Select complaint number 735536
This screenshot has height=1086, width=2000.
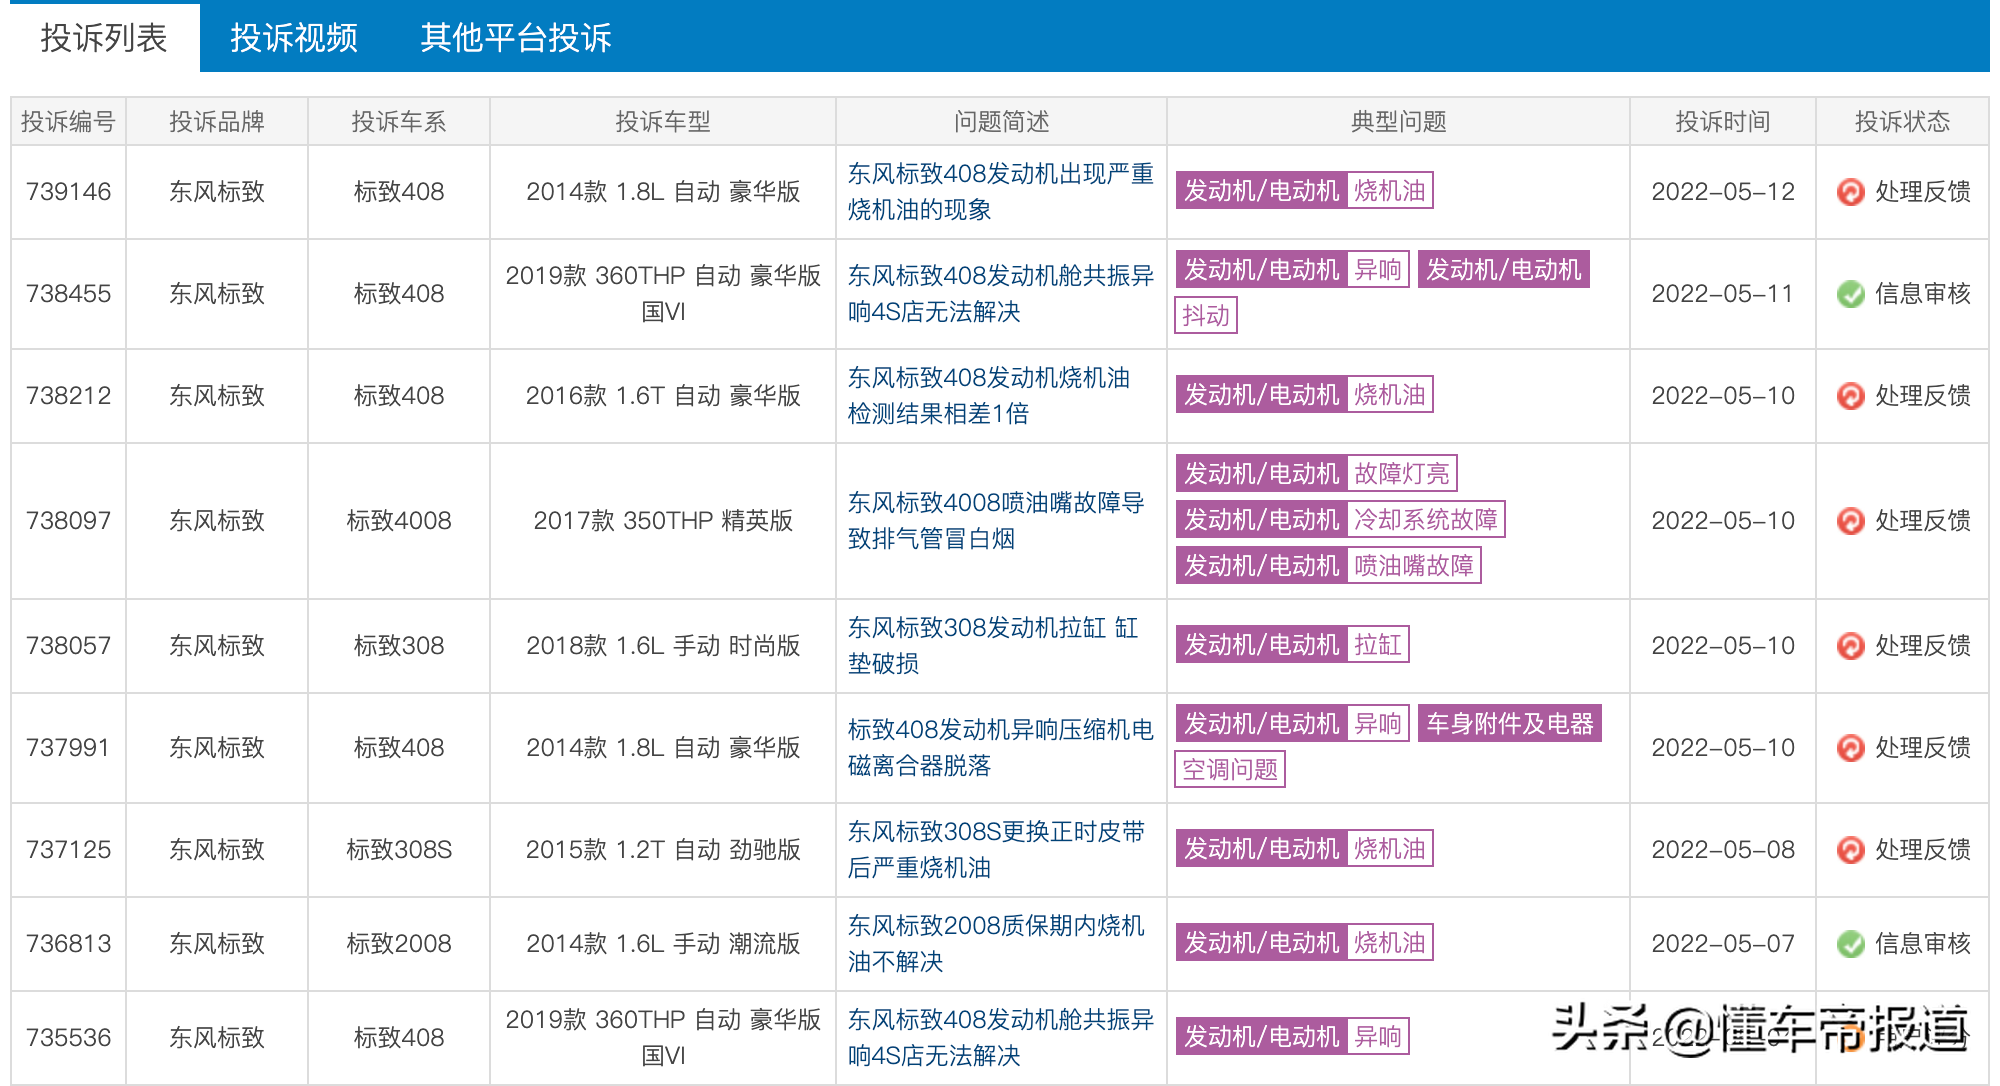click(x=68, y=1038)
